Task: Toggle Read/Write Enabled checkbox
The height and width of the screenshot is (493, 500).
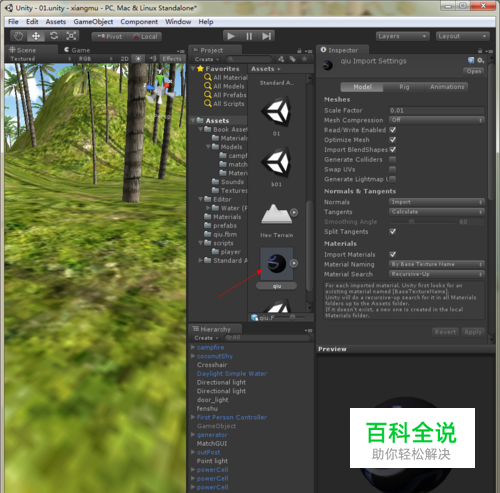Action: click(393, 130)
